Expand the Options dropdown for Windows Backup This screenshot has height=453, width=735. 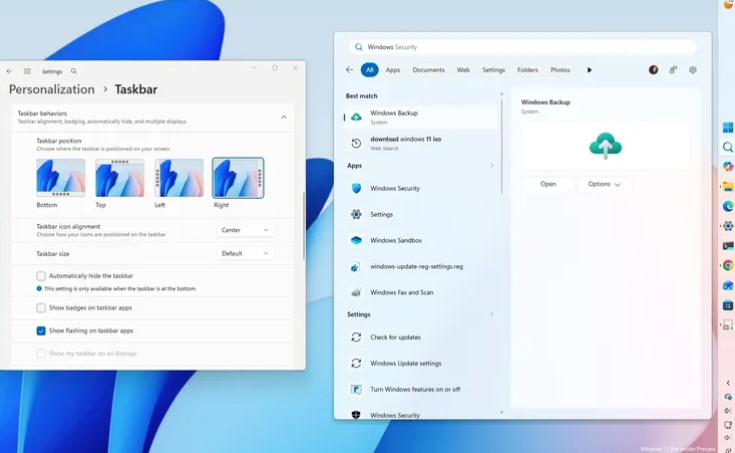click(604, 184)
